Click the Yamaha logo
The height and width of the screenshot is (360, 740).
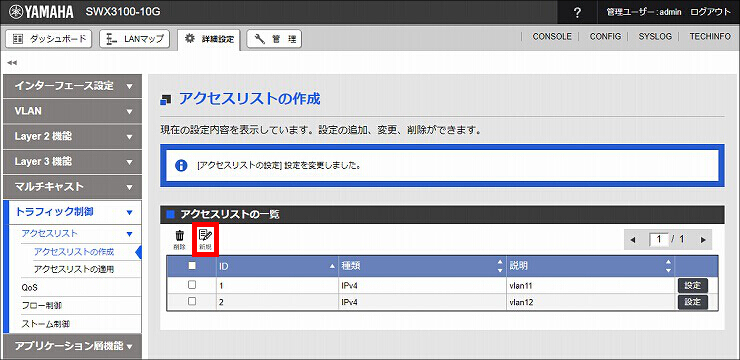pyautogui.click(x=41, y=12)
